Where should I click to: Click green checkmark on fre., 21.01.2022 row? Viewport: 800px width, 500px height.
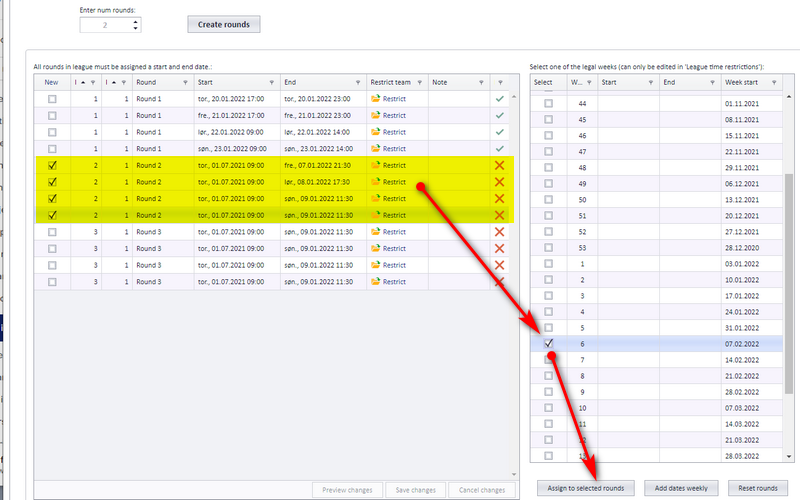click(499, 116)
